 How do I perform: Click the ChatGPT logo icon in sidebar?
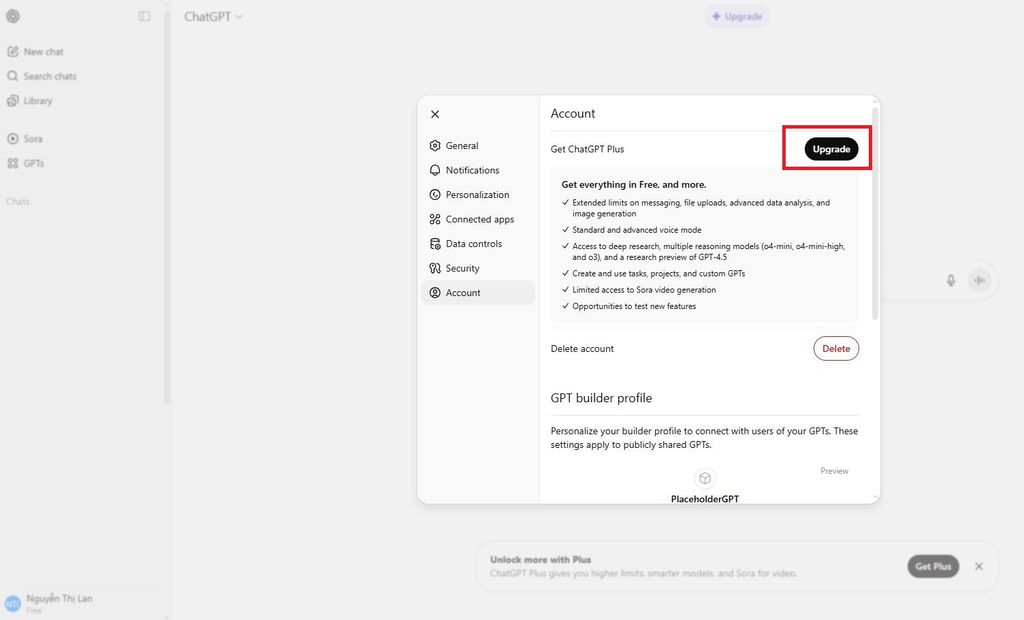click(13, 16)
